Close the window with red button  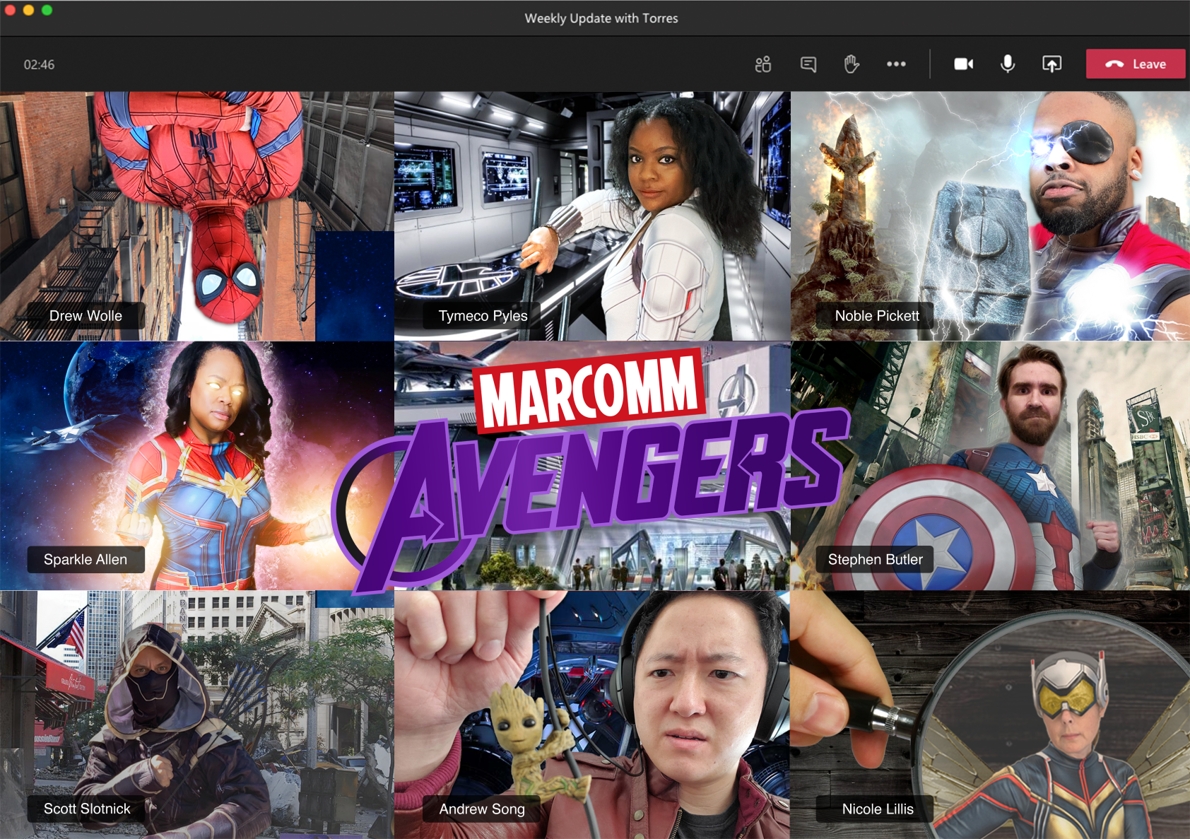(x=9, y=10)
